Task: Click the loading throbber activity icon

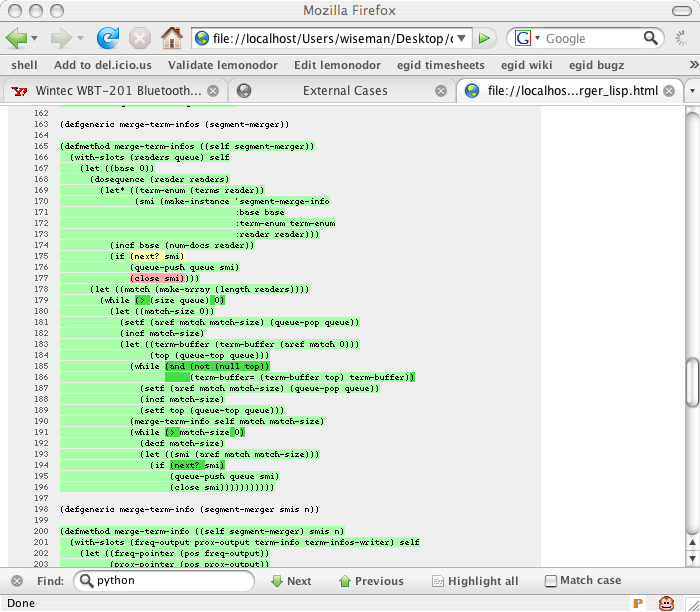Action: (682, 38)
